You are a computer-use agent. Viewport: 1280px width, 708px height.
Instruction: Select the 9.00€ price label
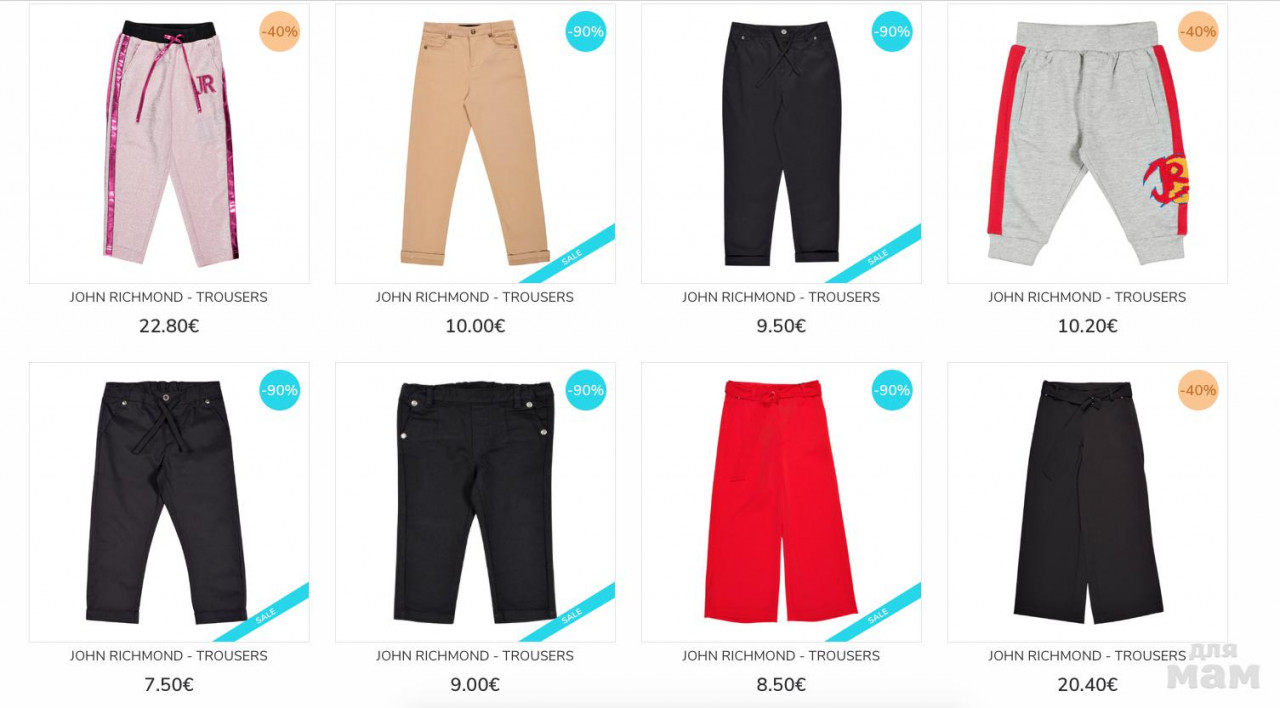[x=475, y=685]
